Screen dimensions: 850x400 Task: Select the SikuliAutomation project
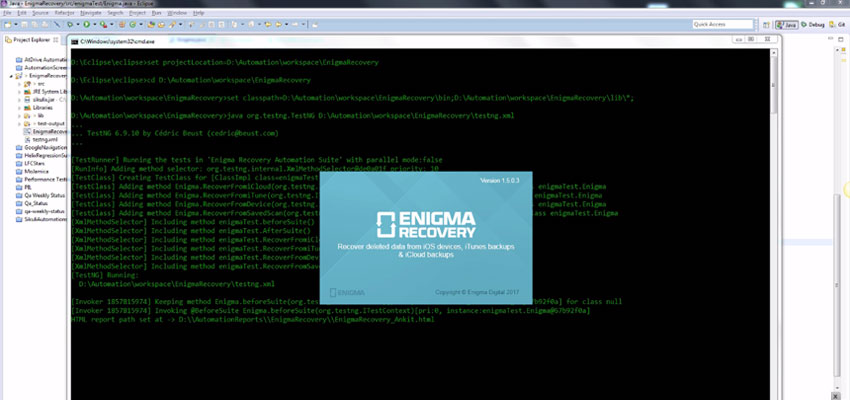[x=41, y=219]
